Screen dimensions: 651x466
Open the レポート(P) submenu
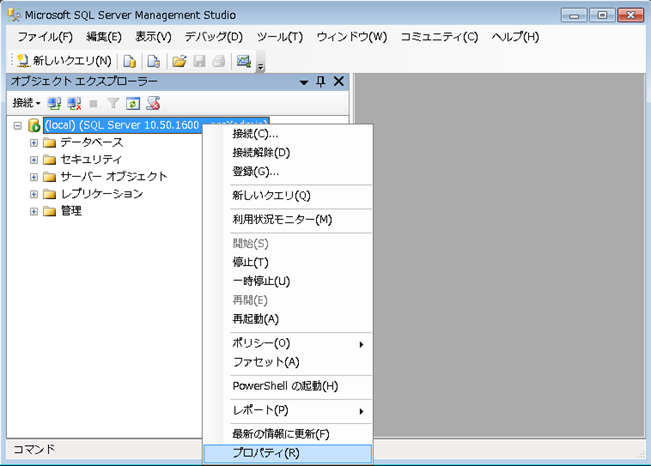[288, 410]
